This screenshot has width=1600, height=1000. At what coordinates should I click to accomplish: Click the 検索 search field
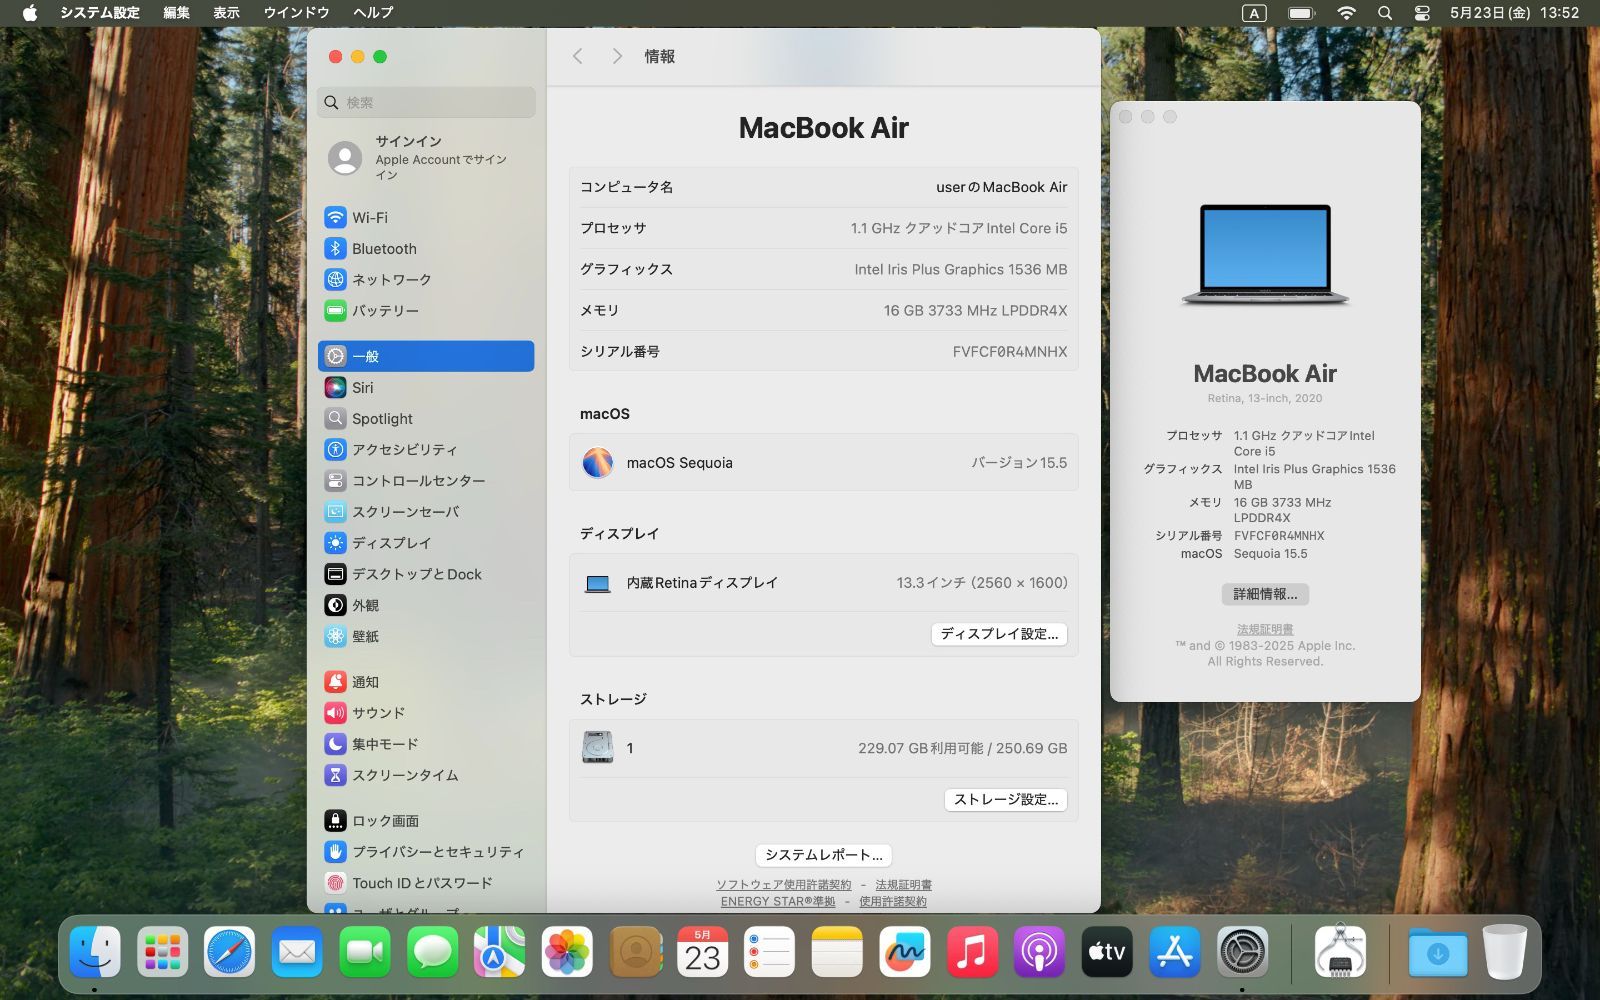click(x=426, y=102)
